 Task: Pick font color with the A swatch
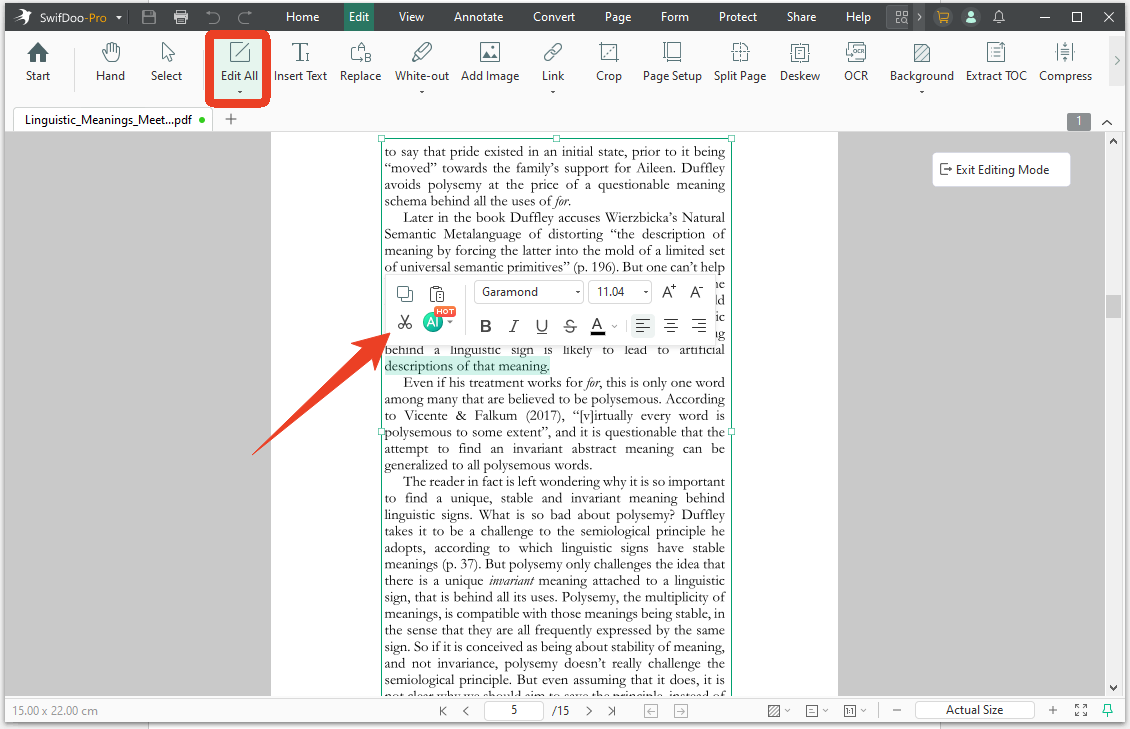click(x=597, y=326)
